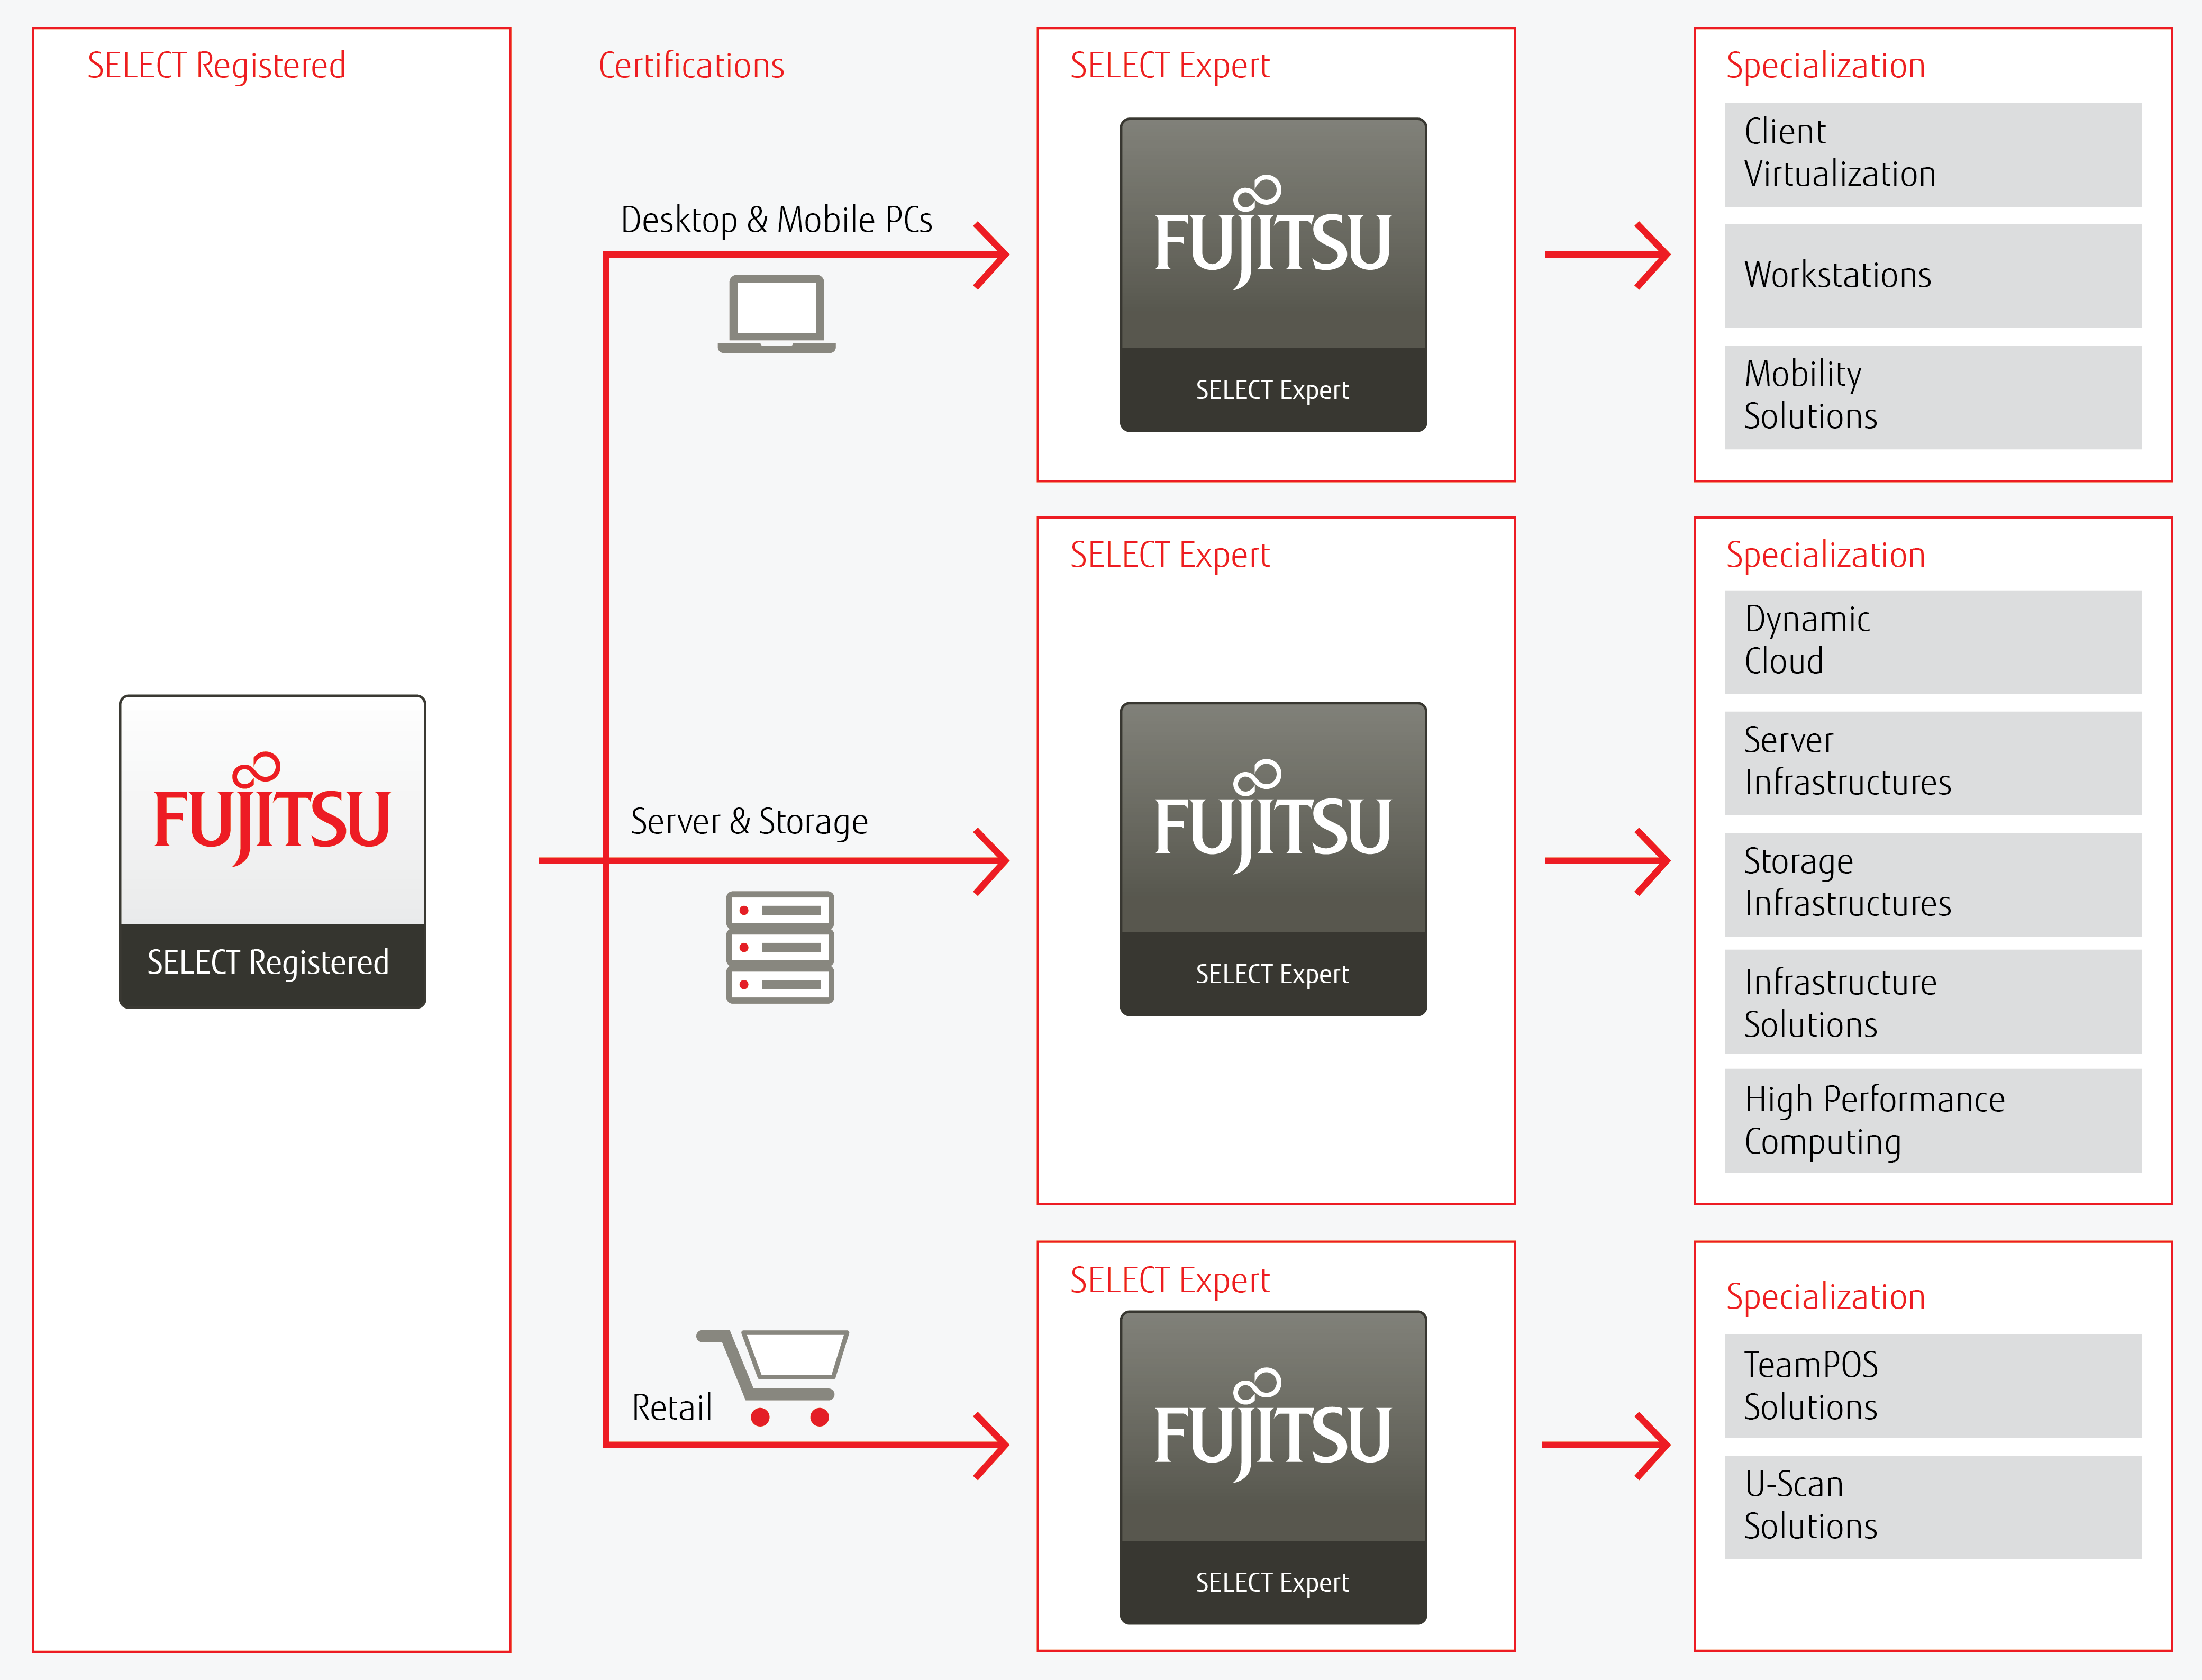Click the shopping cart icon beside Retail

773,1377
